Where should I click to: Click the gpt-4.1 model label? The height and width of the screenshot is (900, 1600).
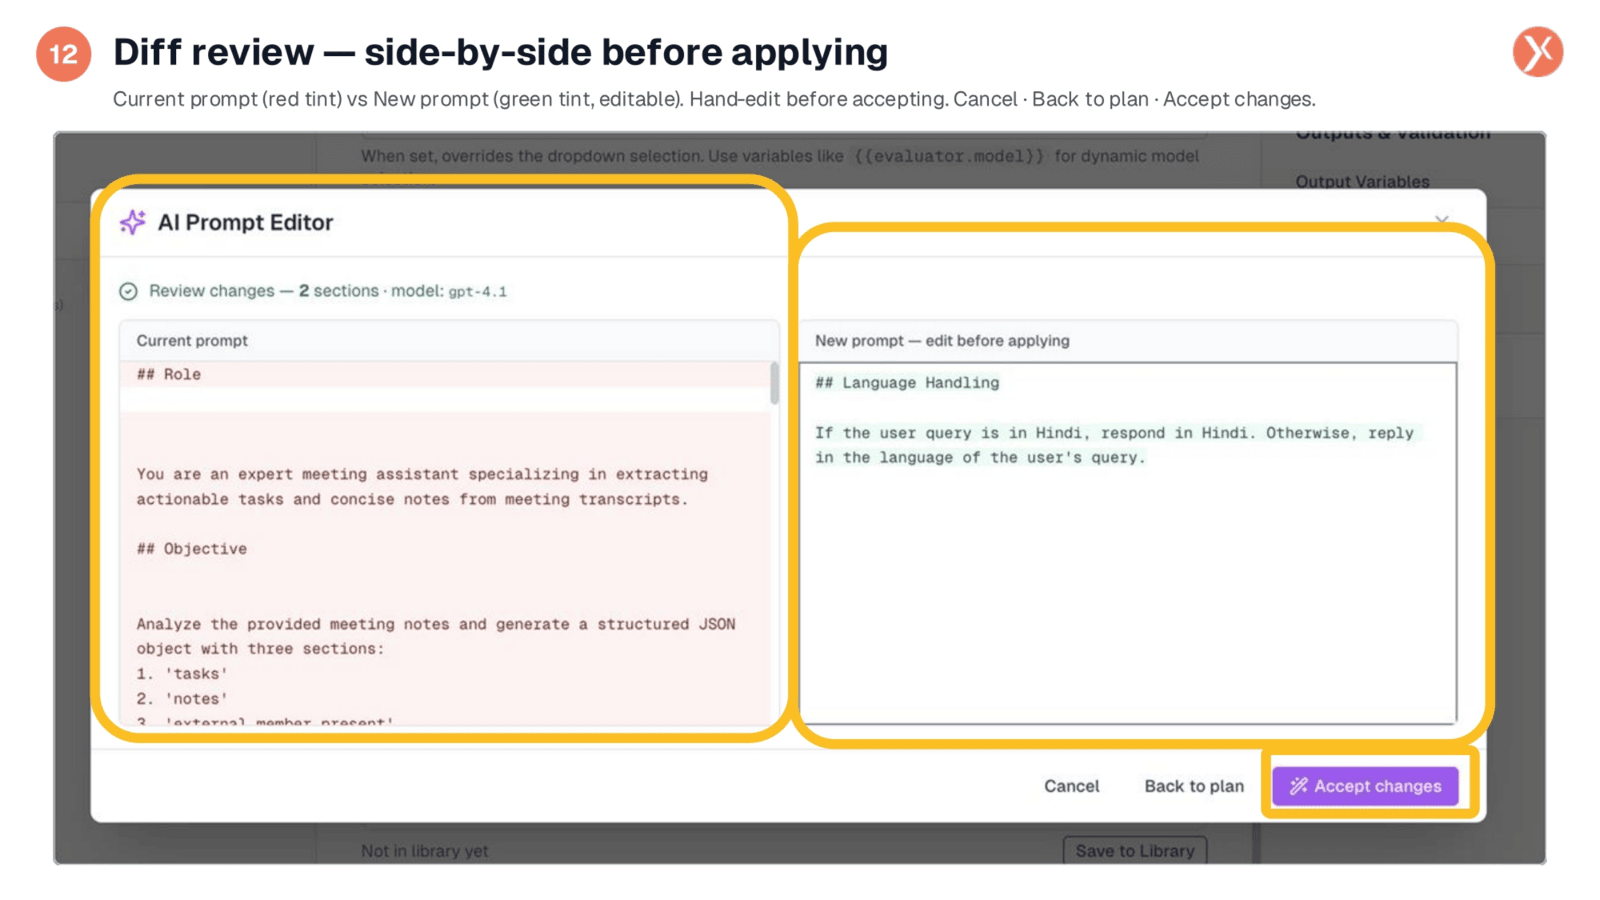(477, 292)
